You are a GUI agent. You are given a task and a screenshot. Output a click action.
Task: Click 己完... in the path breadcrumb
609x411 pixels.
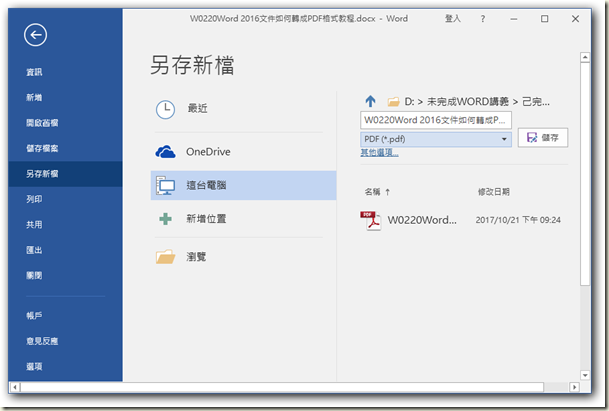click(x=536, y=102)
